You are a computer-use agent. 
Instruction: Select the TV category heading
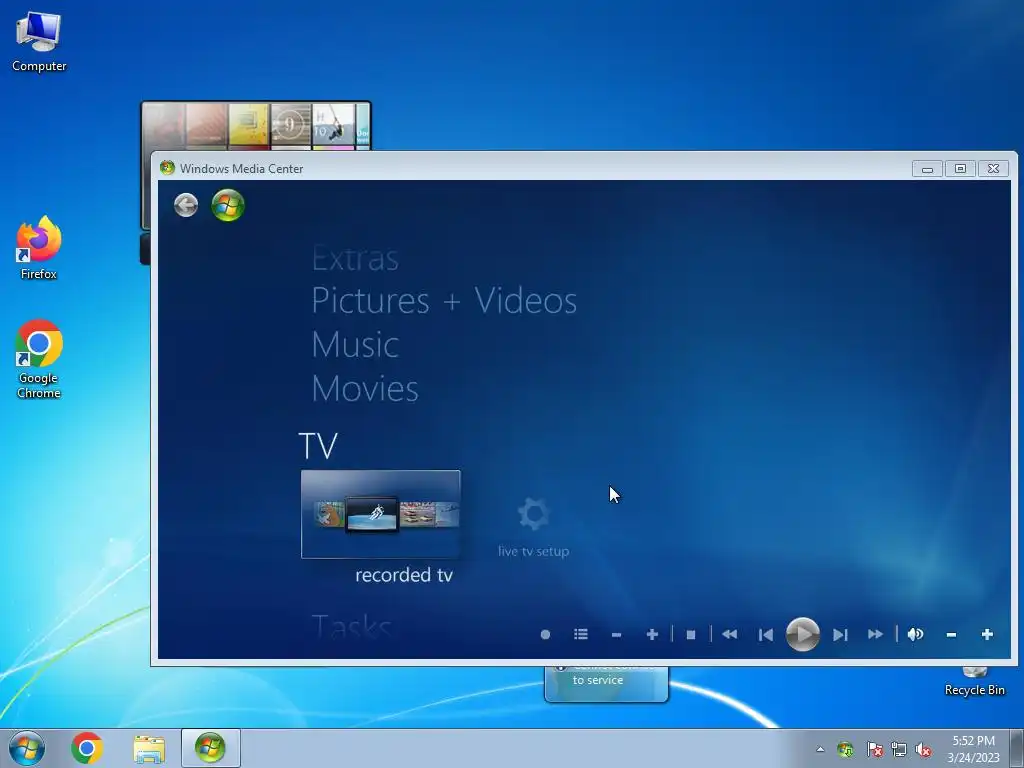(318, 446)
